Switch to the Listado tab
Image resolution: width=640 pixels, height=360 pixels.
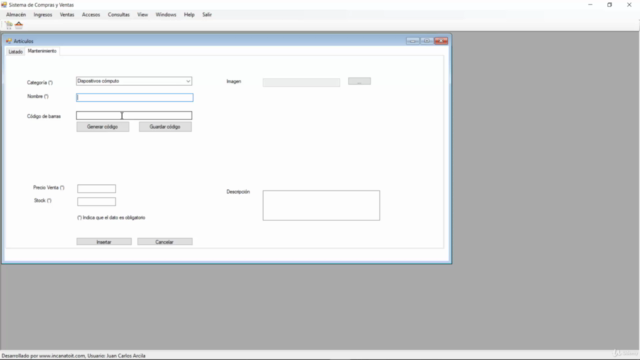(x=16, y=52)
